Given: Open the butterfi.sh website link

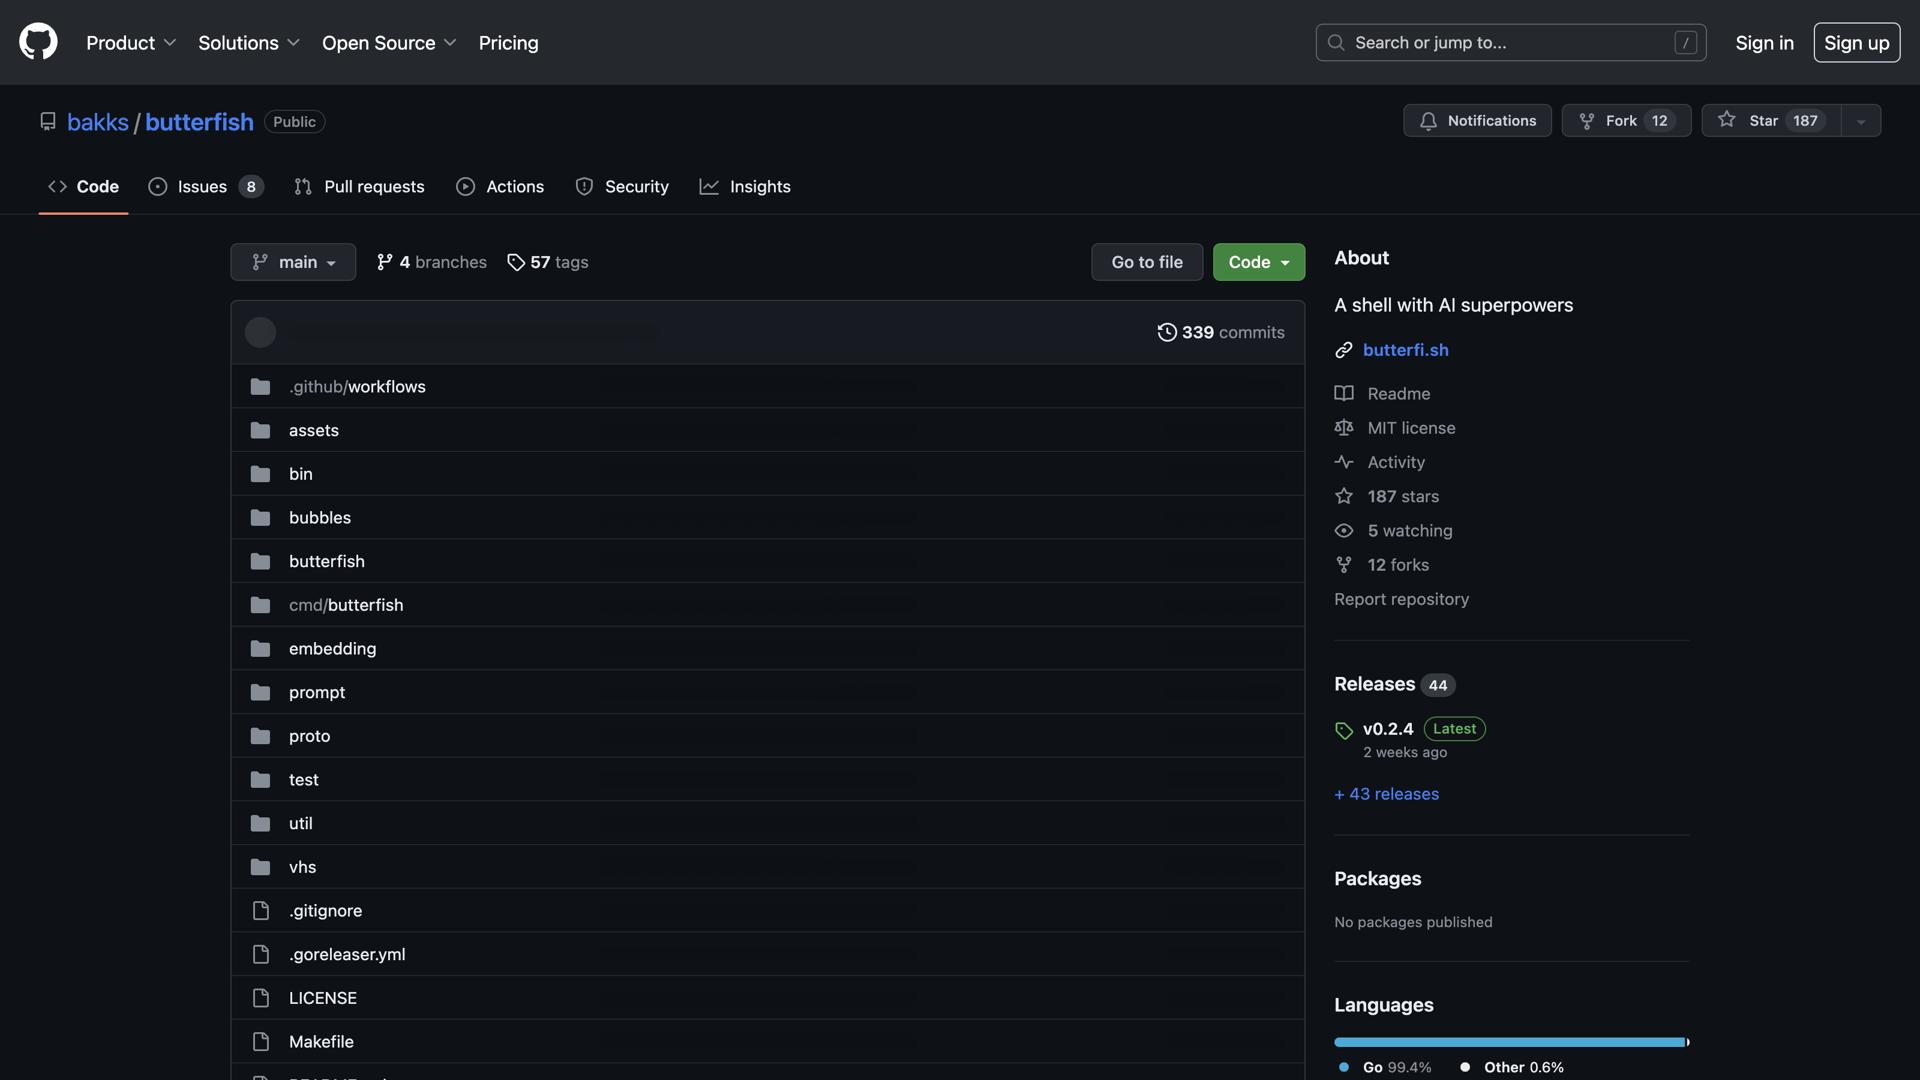Looking at the screenshot, I should coord(1405,350).
